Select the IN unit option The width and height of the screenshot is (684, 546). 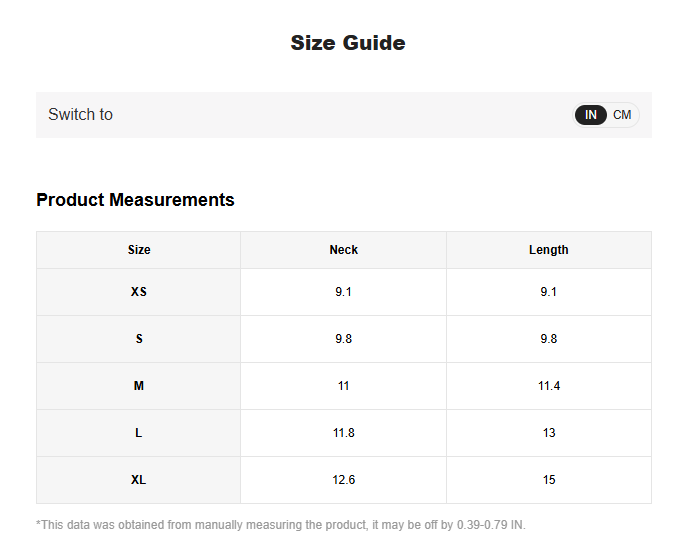pos(591,115)
